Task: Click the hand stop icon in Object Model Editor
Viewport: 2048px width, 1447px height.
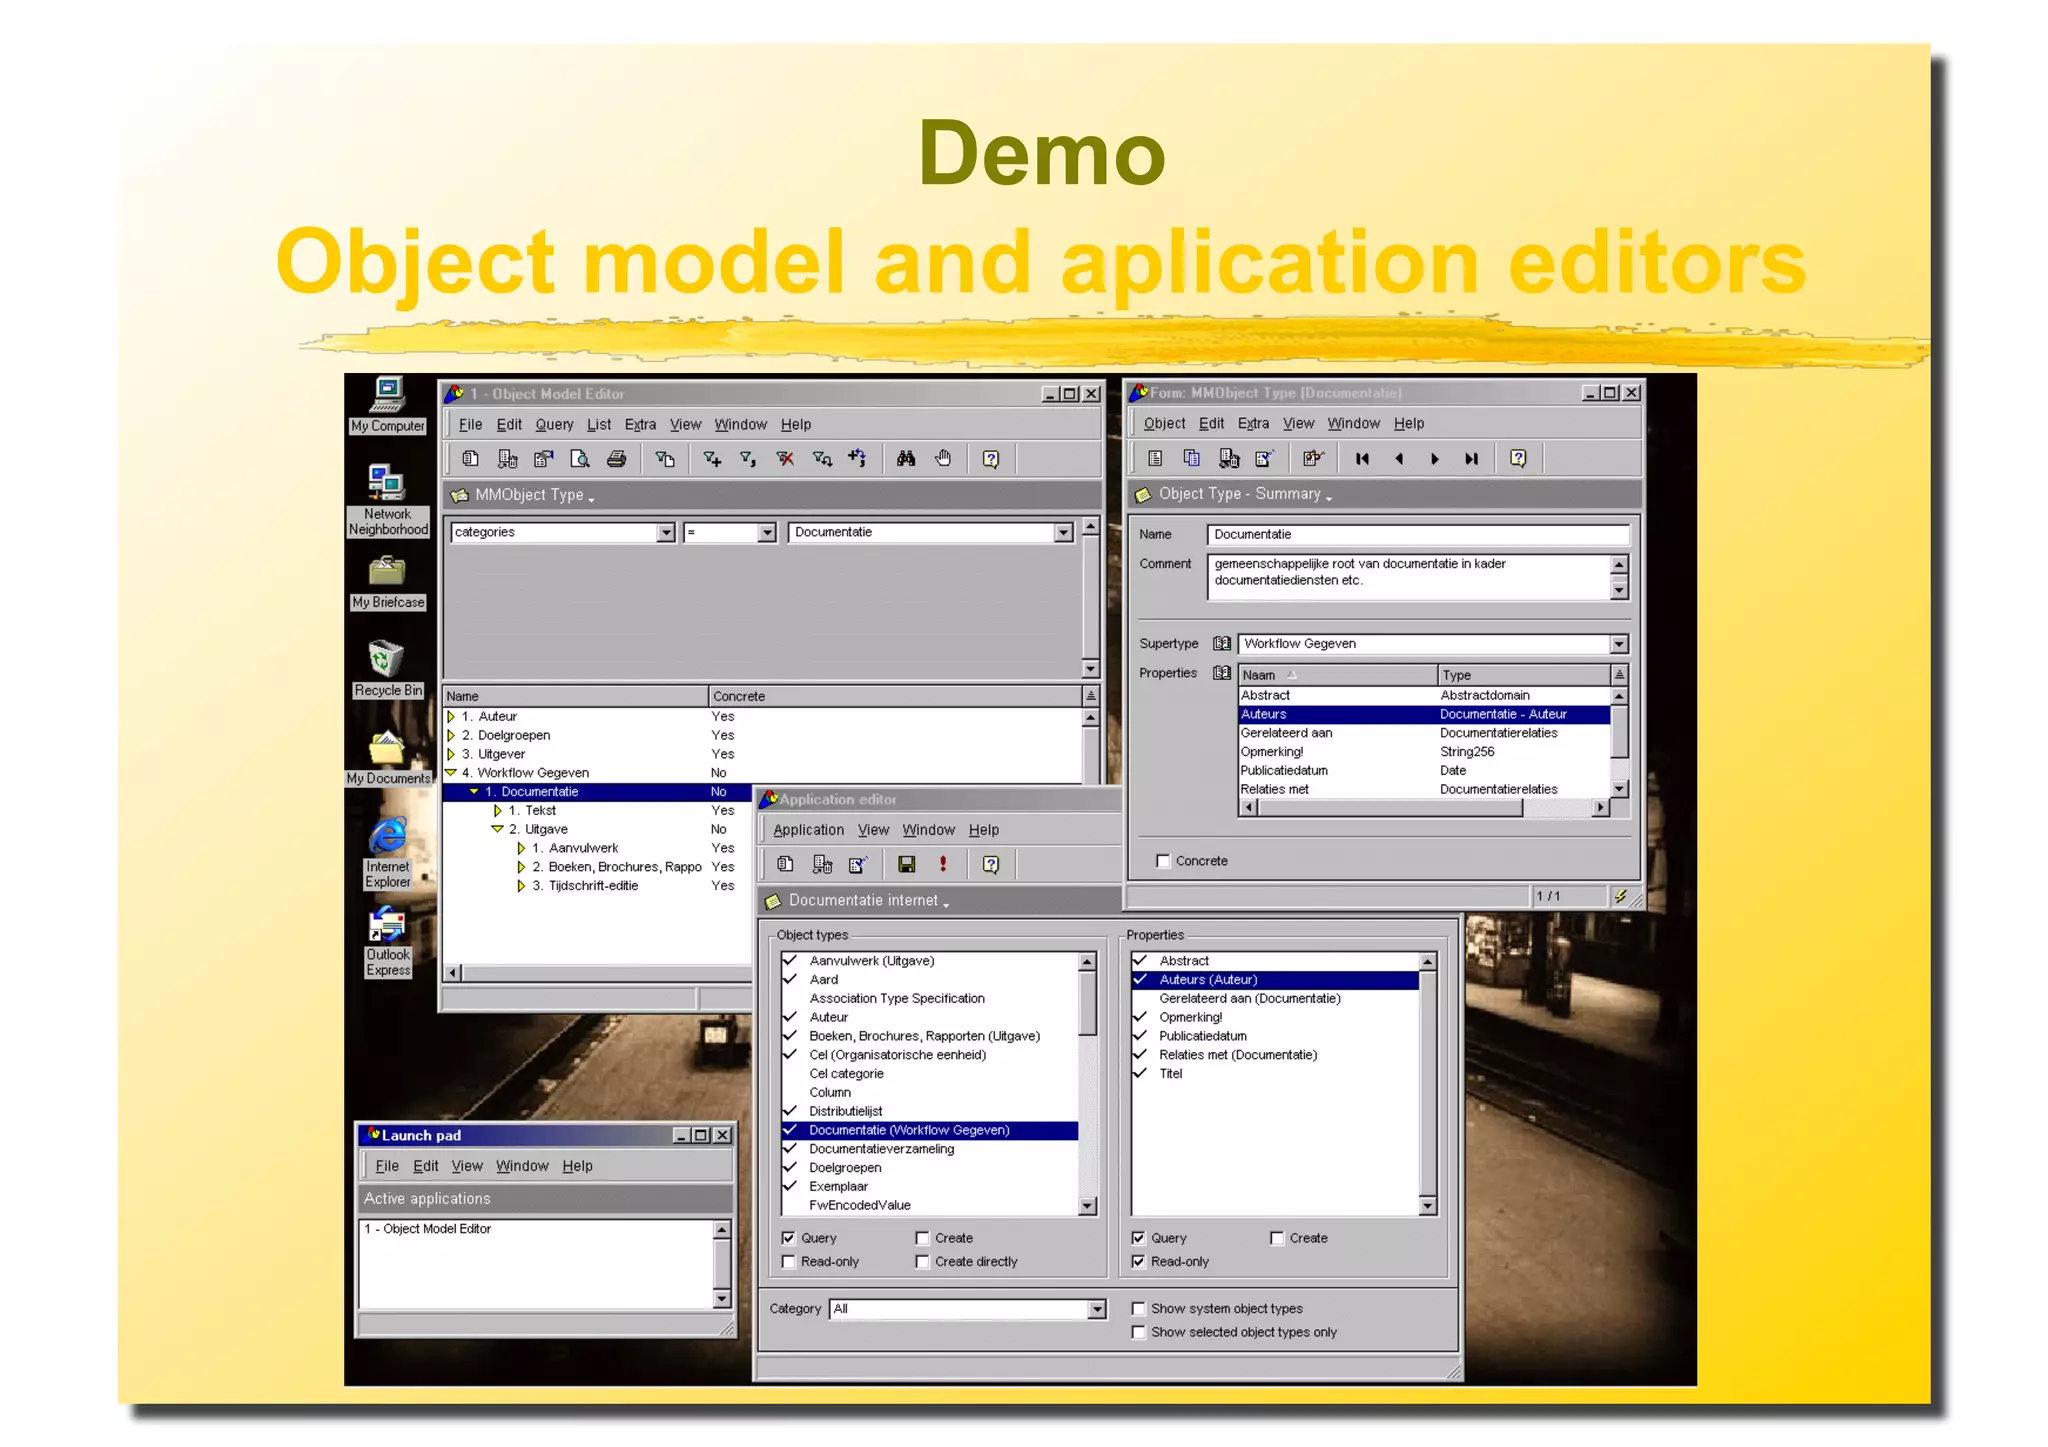Action: tap(943, 459)
